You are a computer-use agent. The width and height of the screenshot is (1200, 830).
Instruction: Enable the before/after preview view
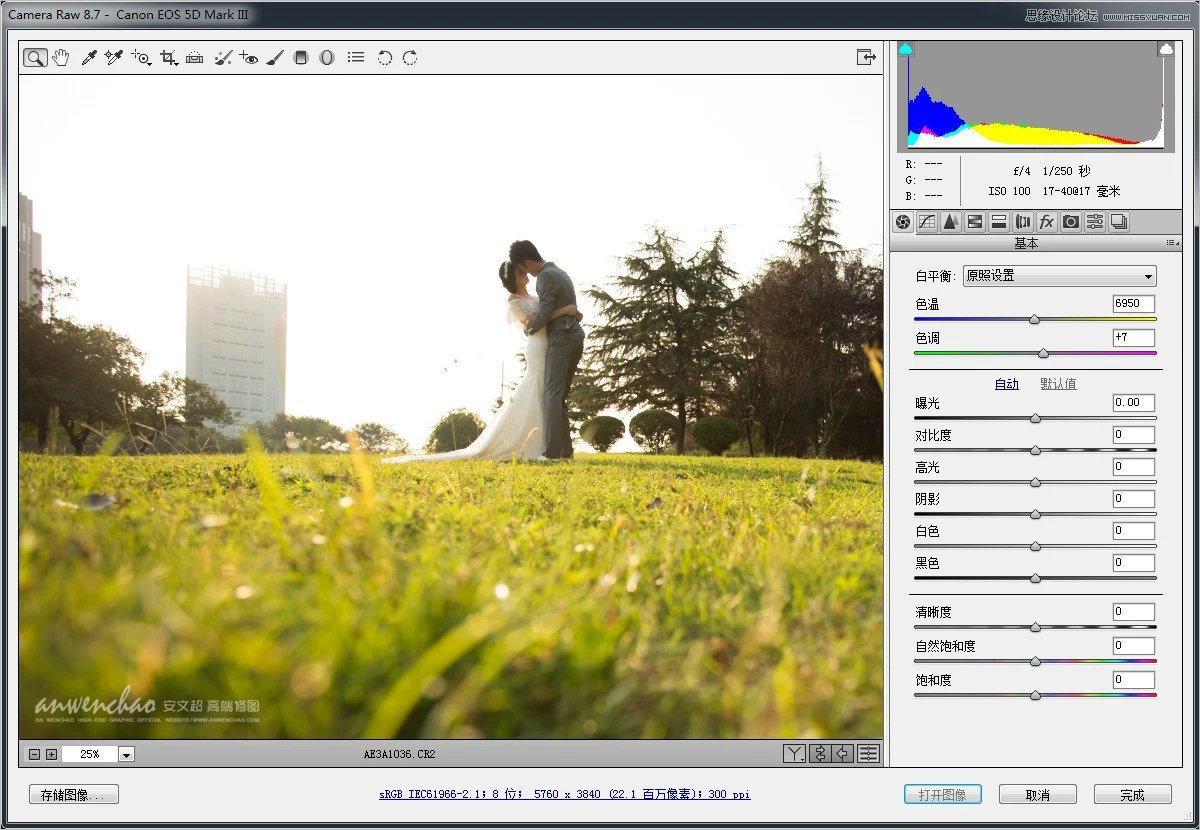coord(793,754)
